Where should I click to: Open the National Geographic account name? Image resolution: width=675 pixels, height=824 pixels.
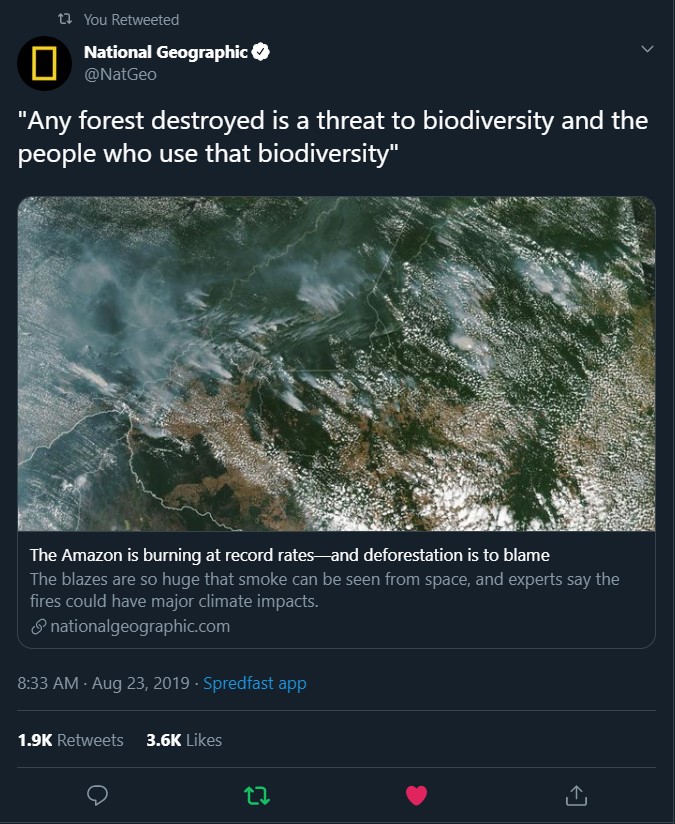165,52
